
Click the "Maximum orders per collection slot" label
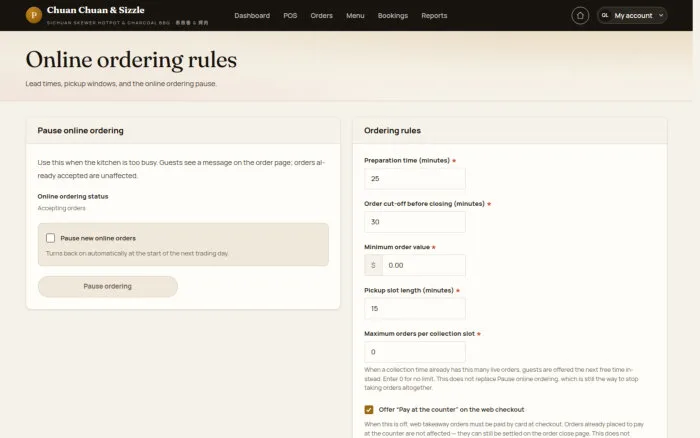pyautogui.click(x=419, y=334)
